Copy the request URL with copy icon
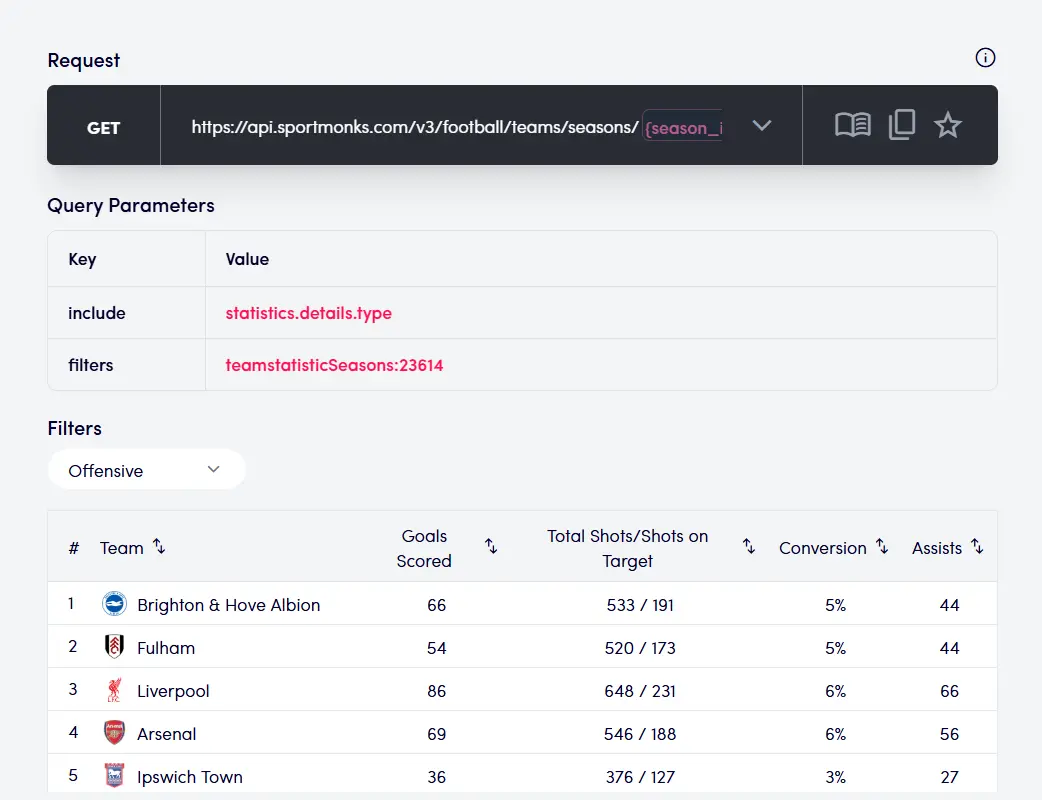 (902, 125)
